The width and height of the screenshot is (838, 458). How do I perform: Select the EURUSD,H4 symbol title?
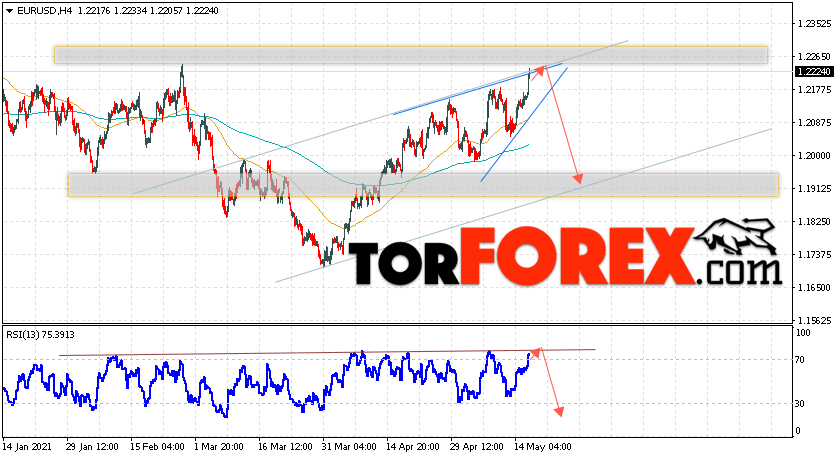(x=44, y=10)
